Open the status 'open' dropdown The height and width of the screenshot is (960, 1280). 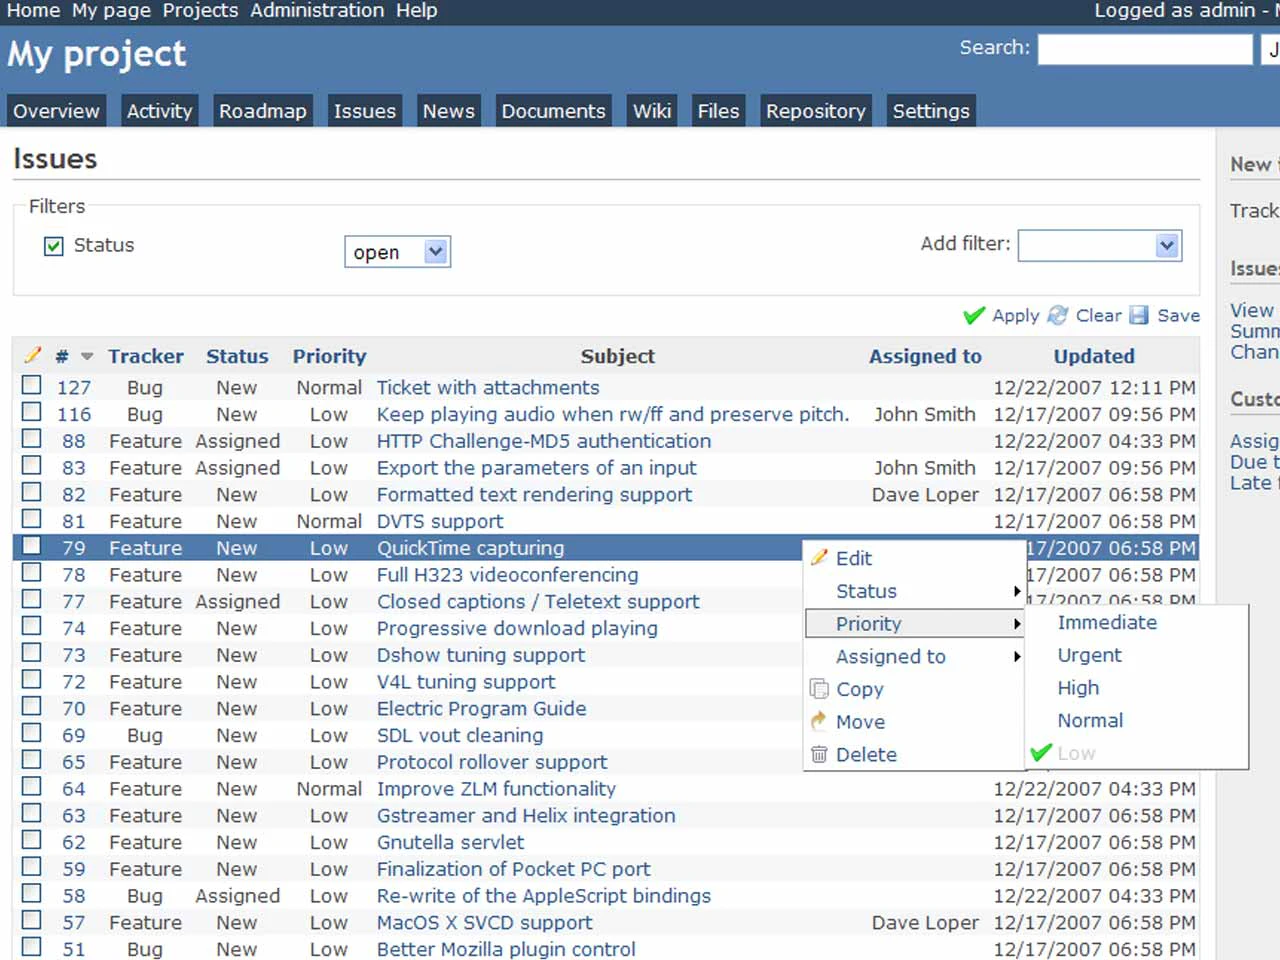click(397, 252)
